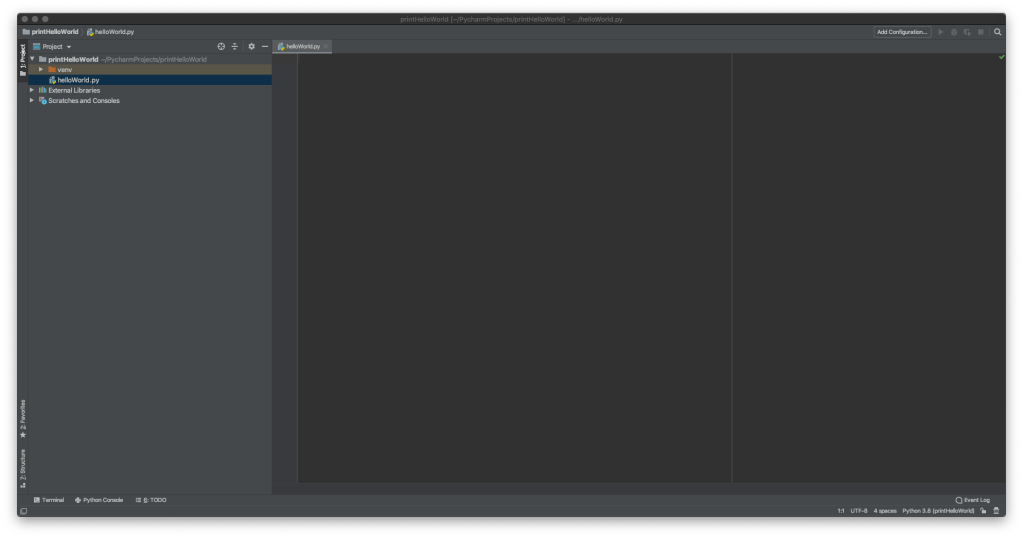Click the Search Everywhere magnifier icon
Viewport: 1023px width, 538px height.
coord(997,32)
